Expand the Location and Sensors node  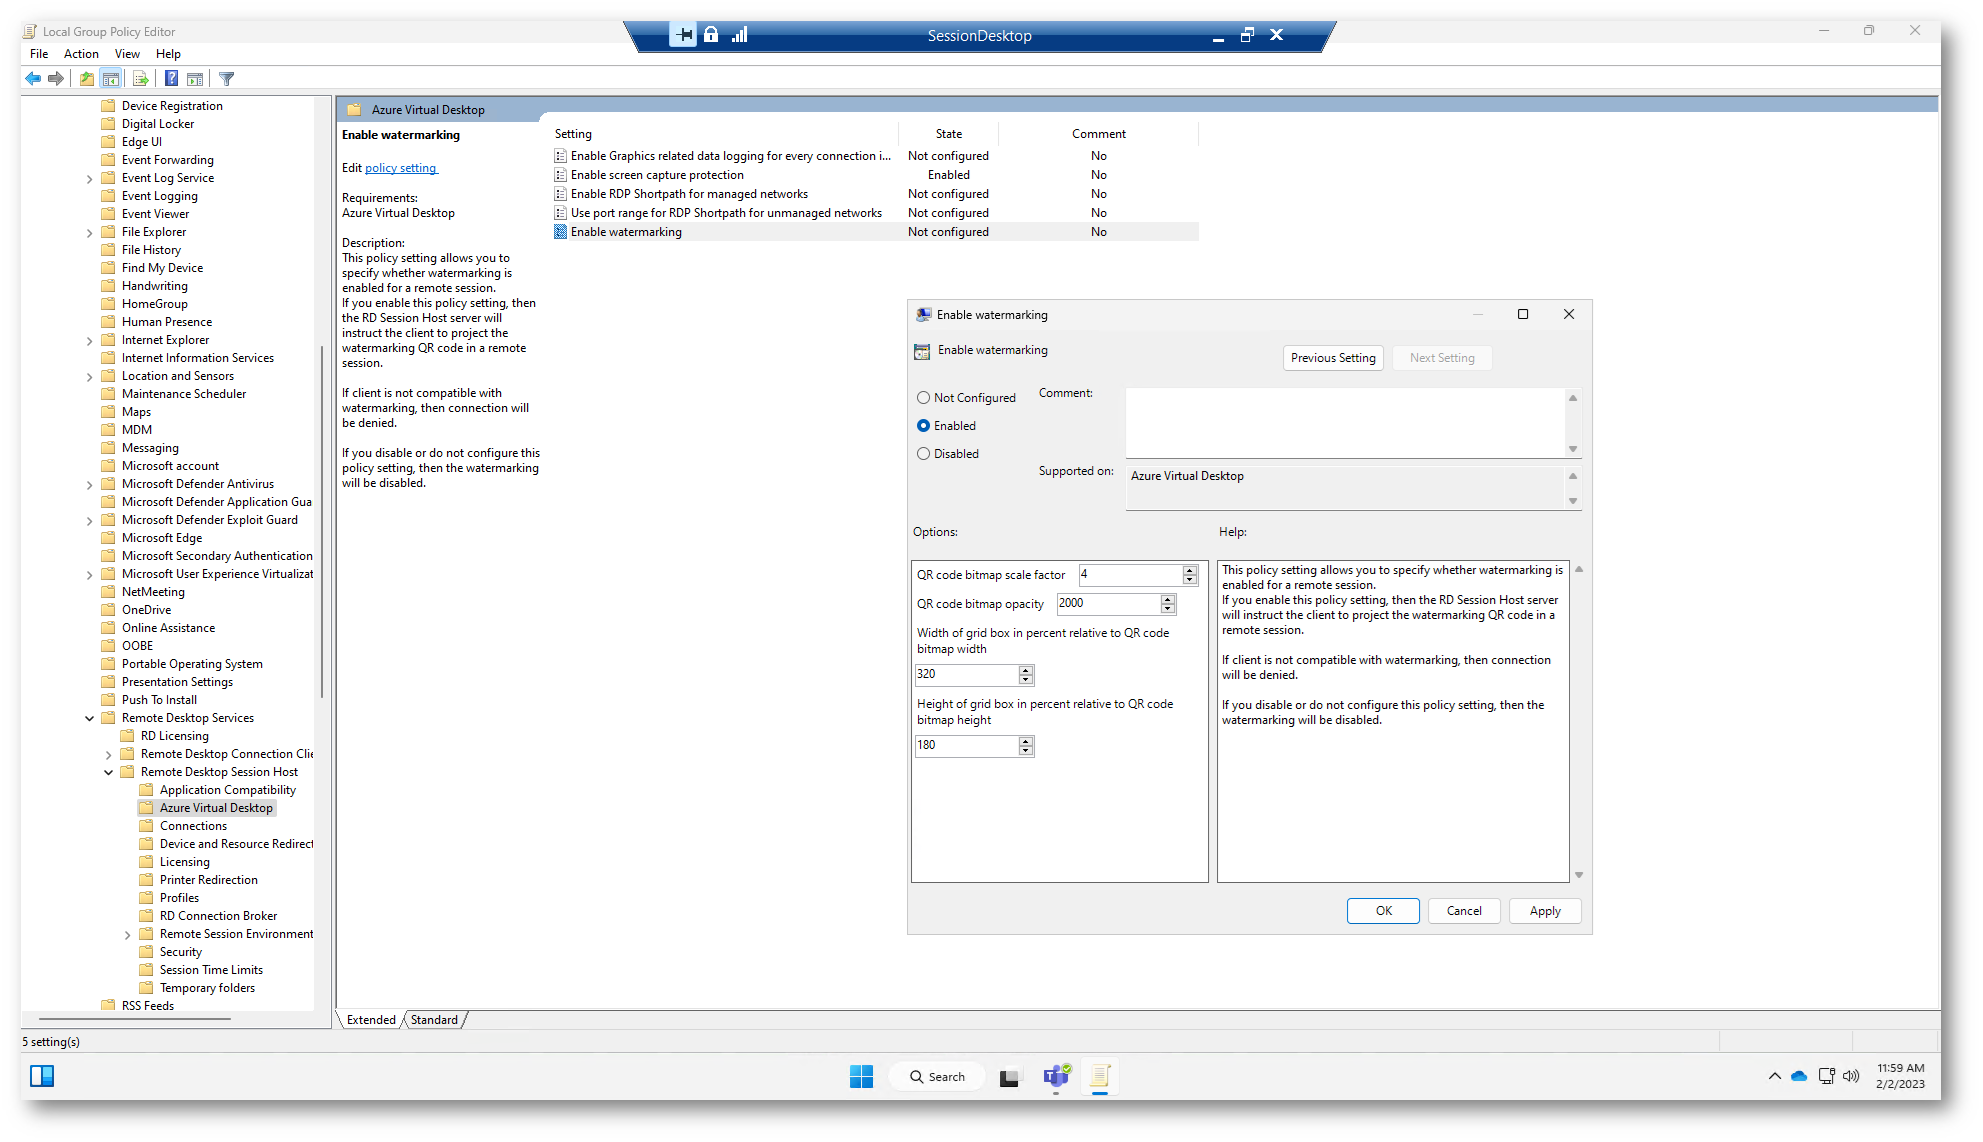point(89,377)
